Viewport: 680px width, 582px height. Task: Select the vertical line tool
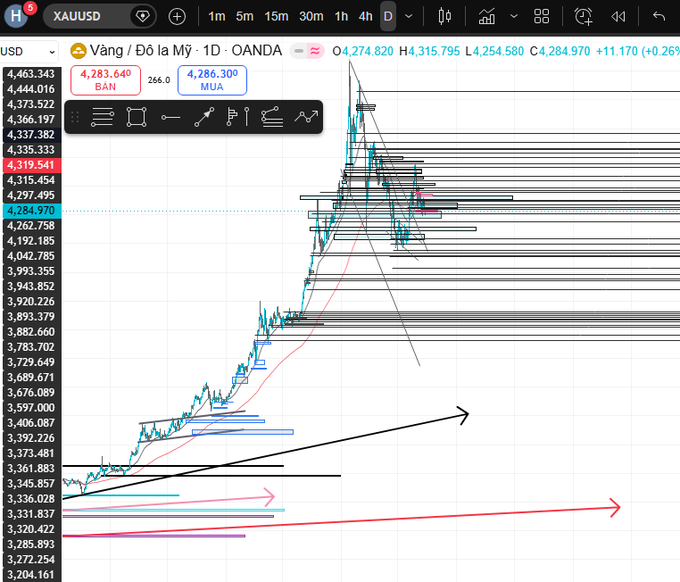(x=246, y=117)
